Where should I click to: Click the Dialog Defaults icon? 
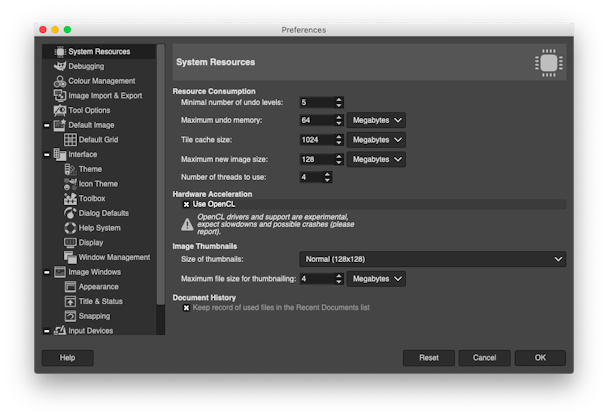pos(70,213)
